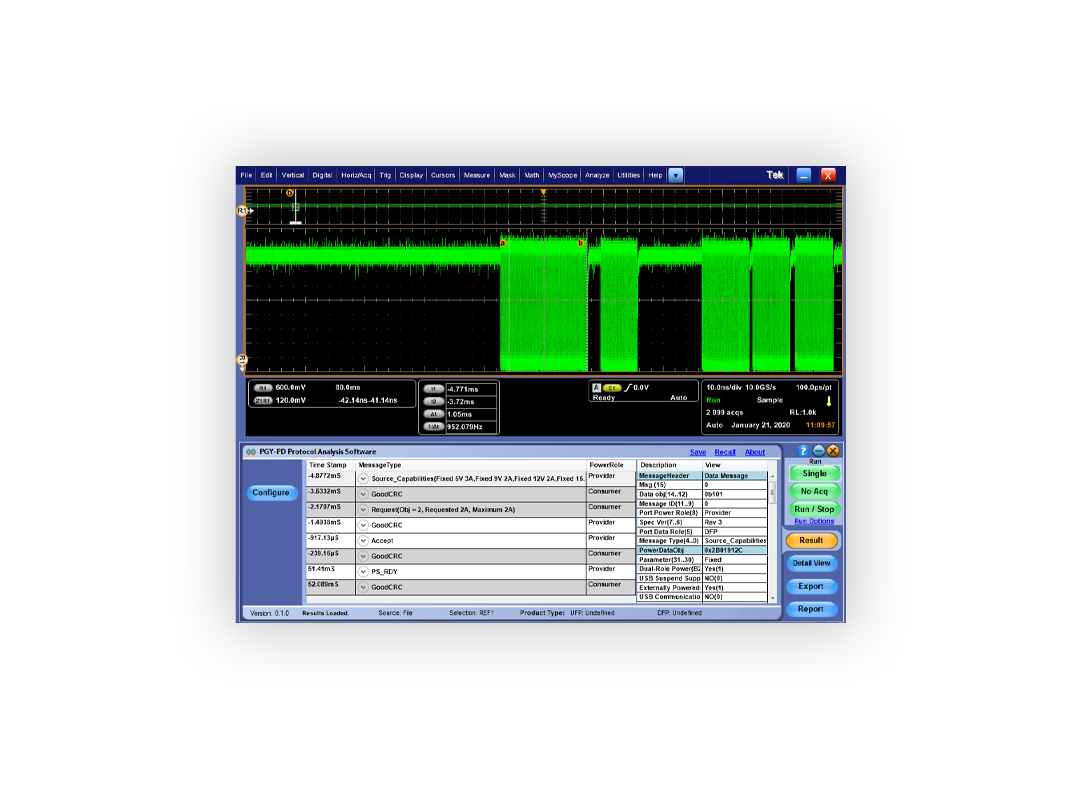Expand the Request(Obj = 2) message row
This screenshot has width=1080, height=788.
click(363, 510)
